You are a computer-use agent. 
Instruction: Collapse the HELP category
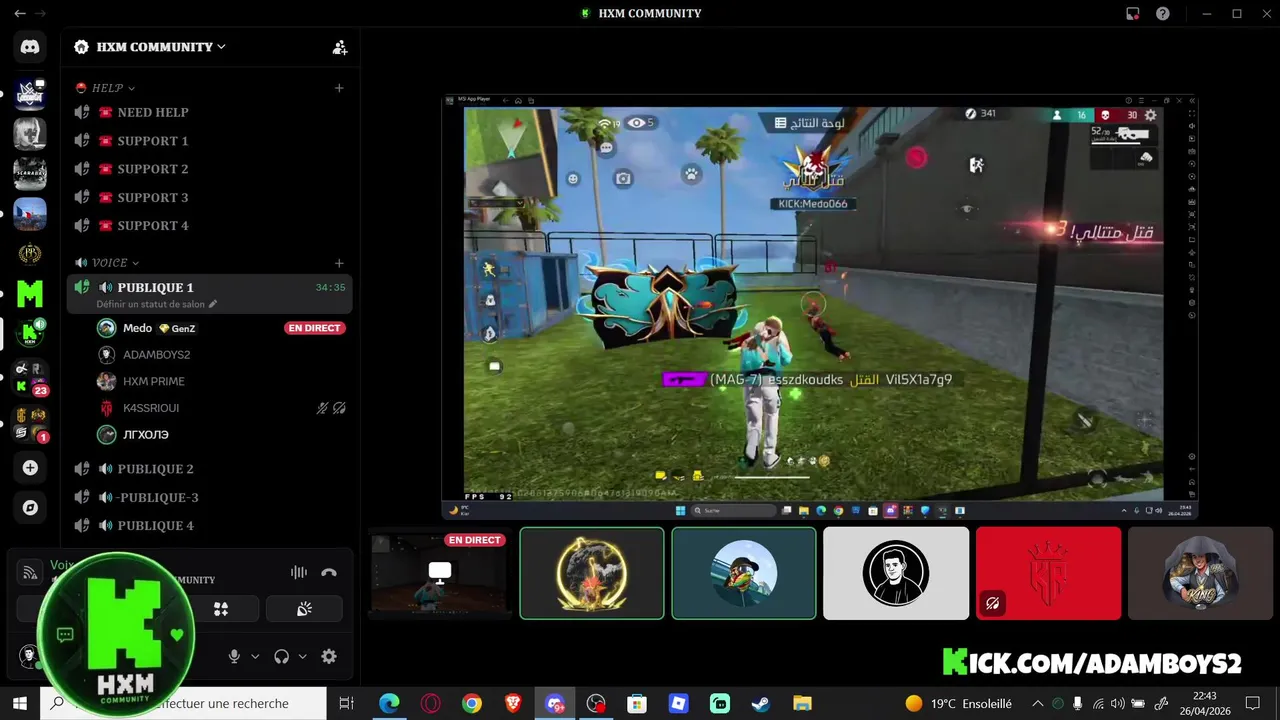114,88
